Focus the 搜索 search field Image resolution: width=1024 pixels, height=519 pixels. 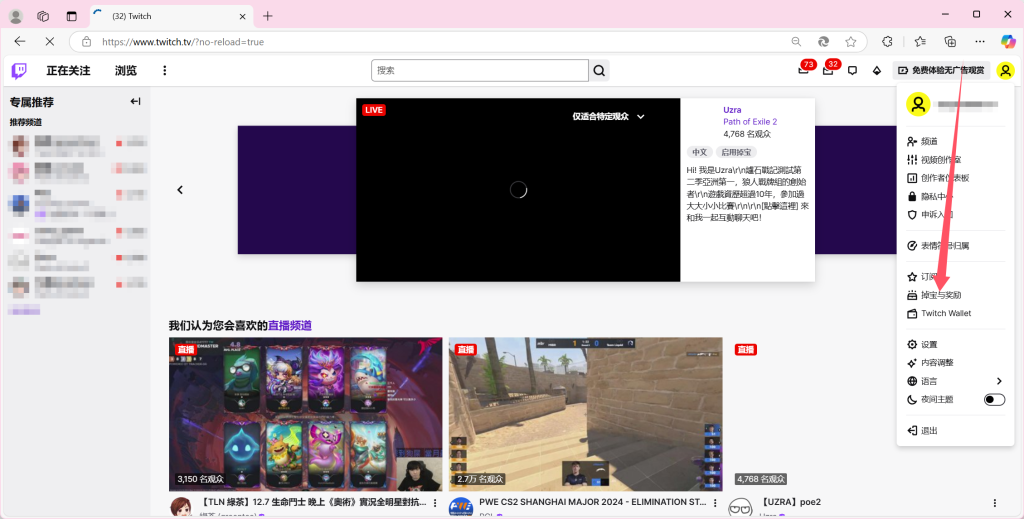coord(480,71)
